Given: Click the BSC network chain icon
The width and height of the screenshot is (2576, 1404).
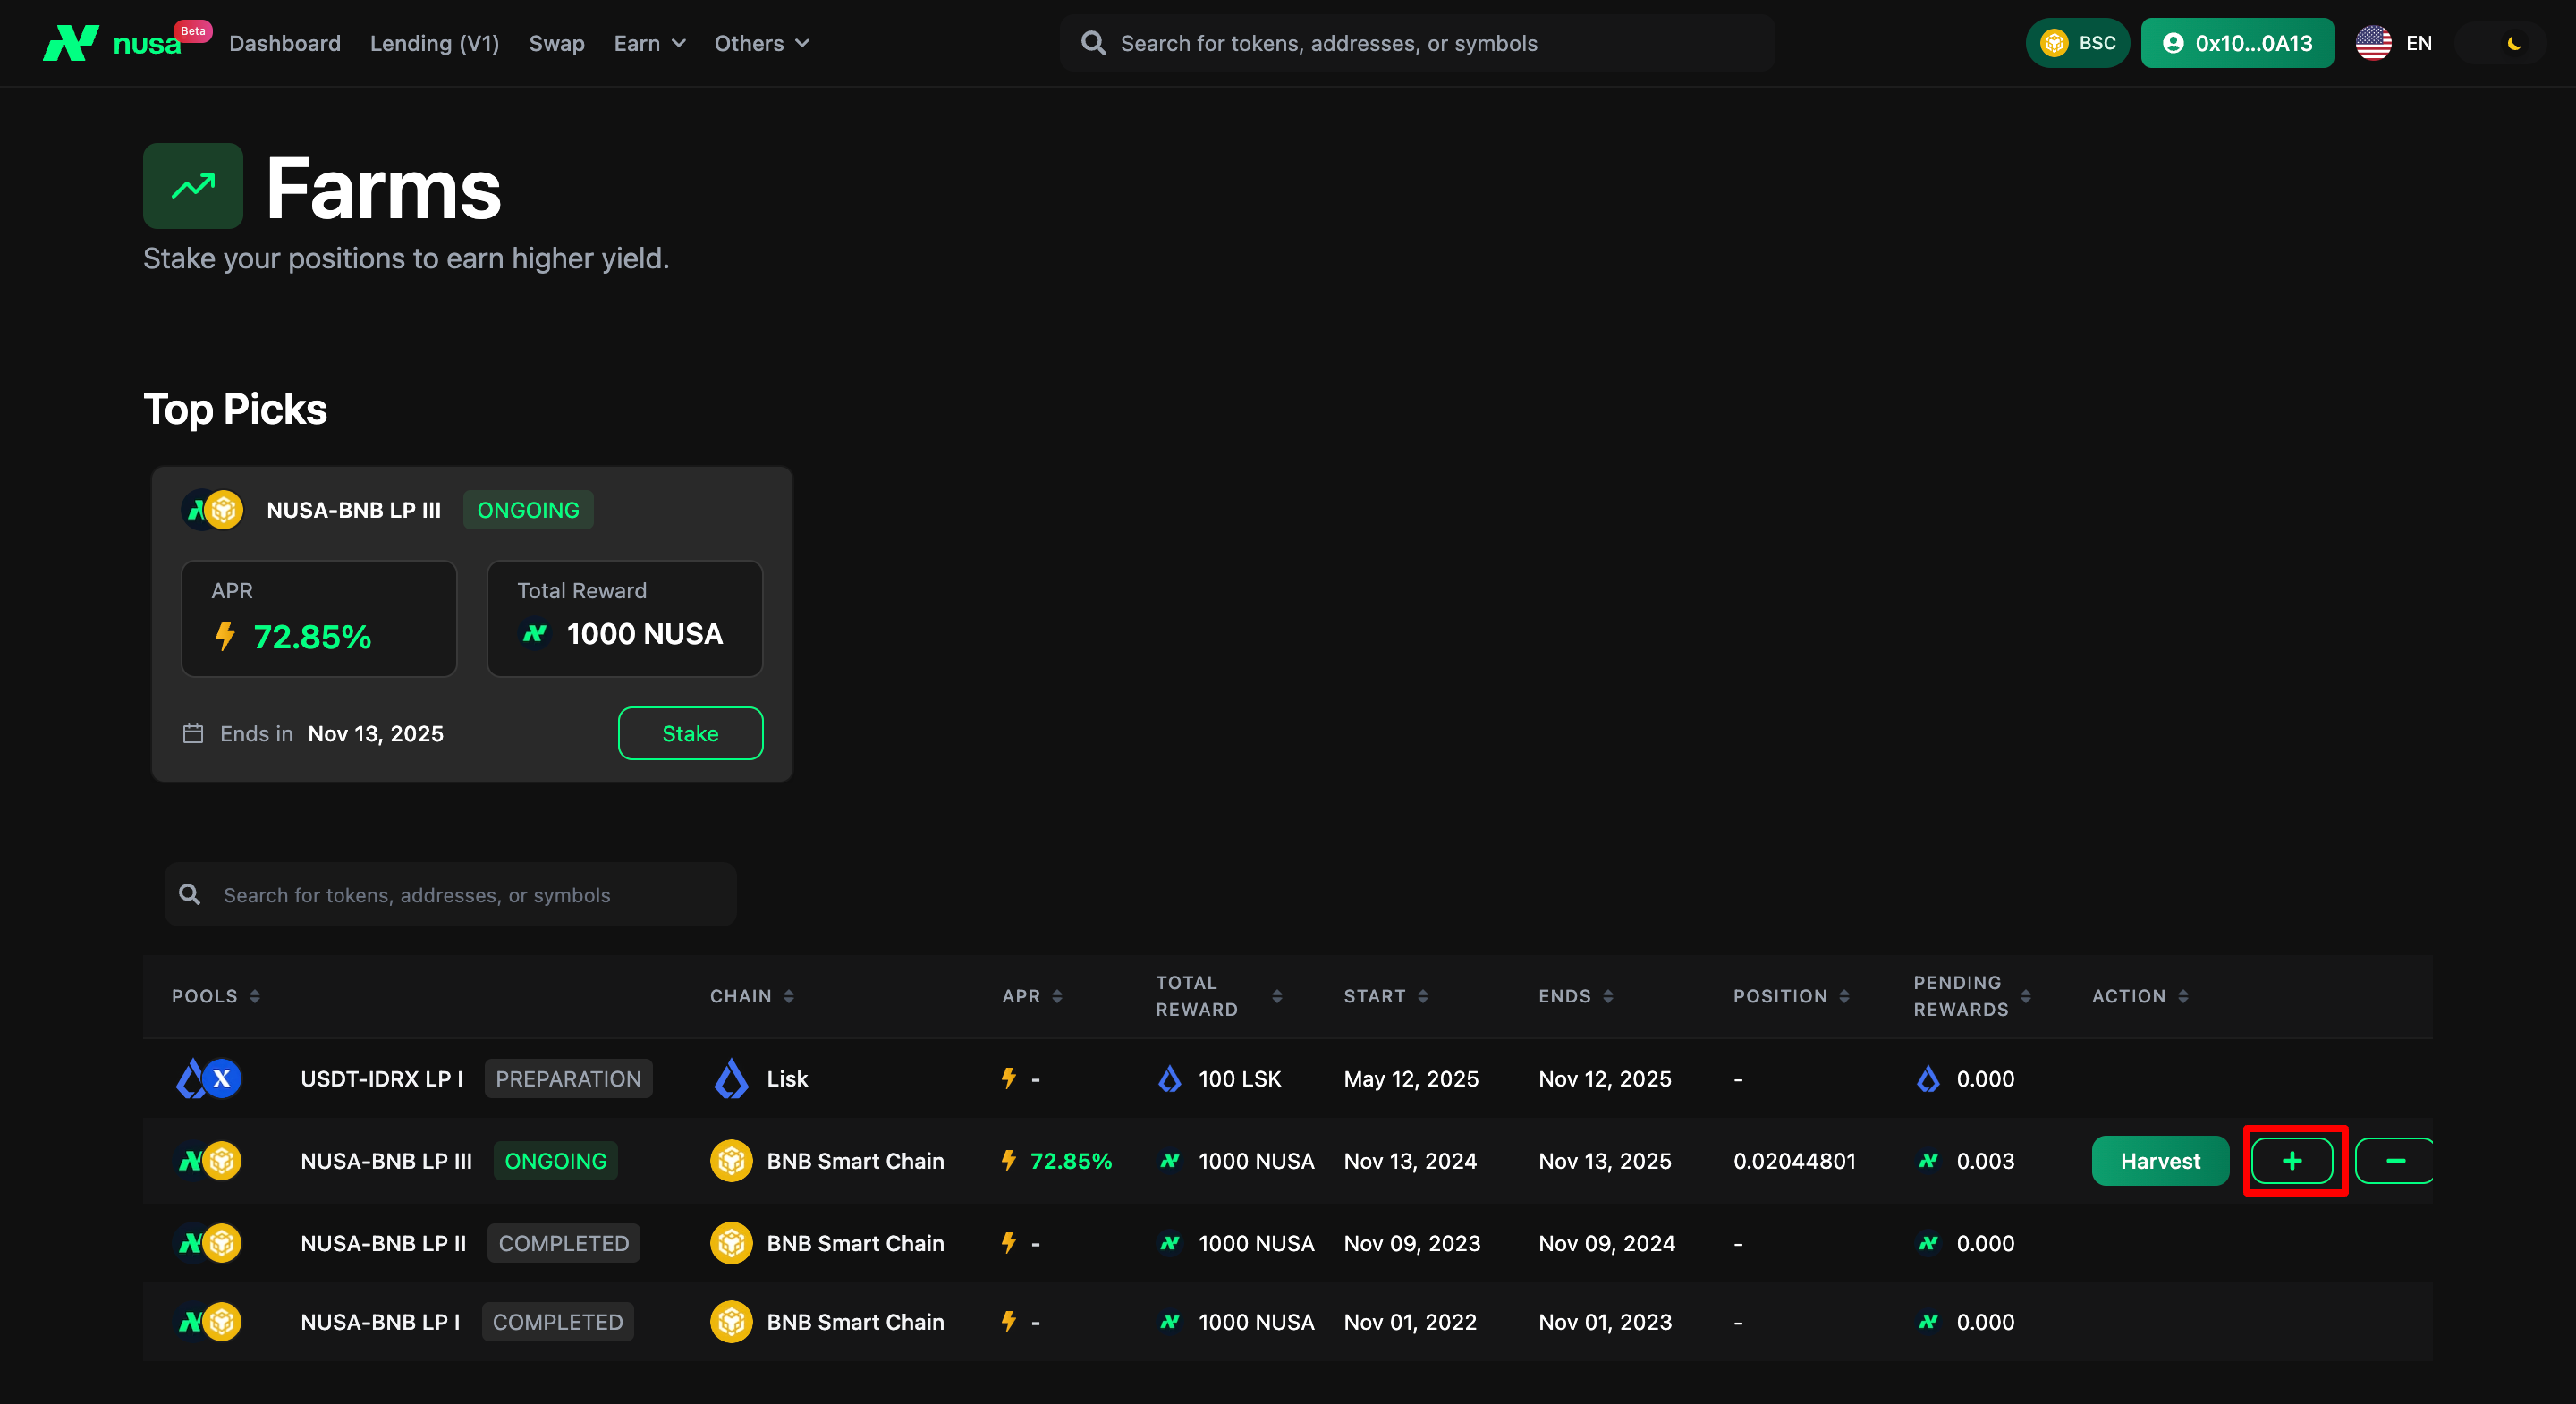Looking at the screenshot, I should point(2054,43).
